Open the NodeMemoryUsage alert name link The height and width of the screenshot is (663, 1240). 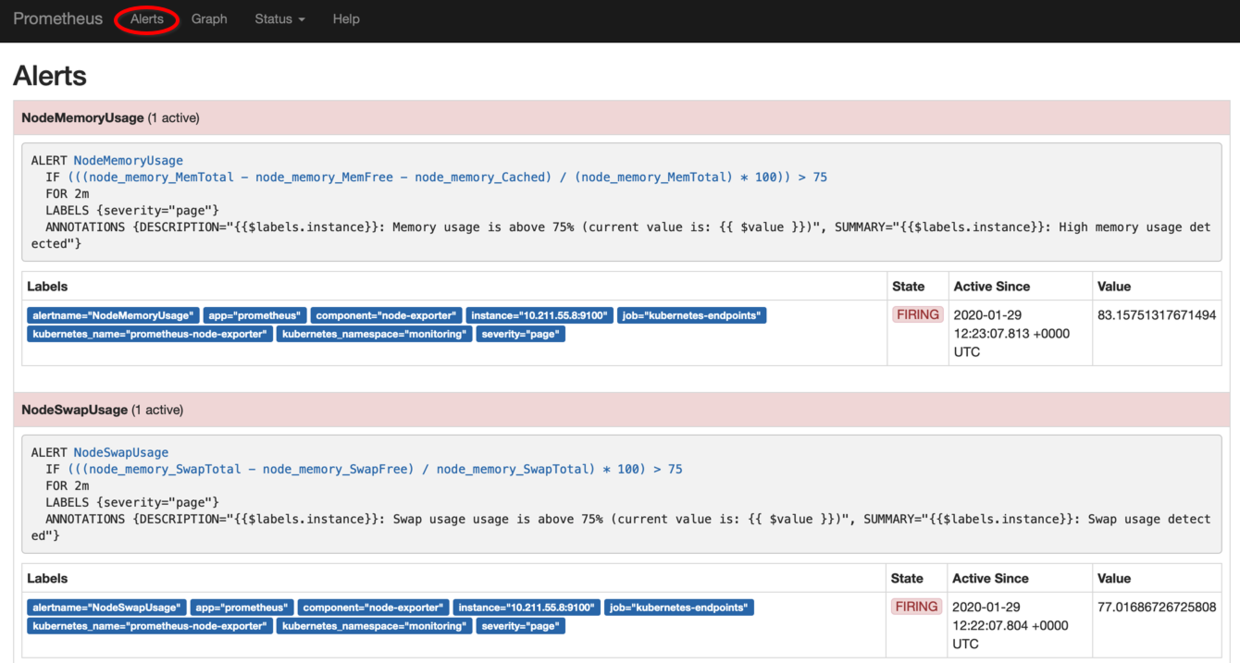coord(128,160)
